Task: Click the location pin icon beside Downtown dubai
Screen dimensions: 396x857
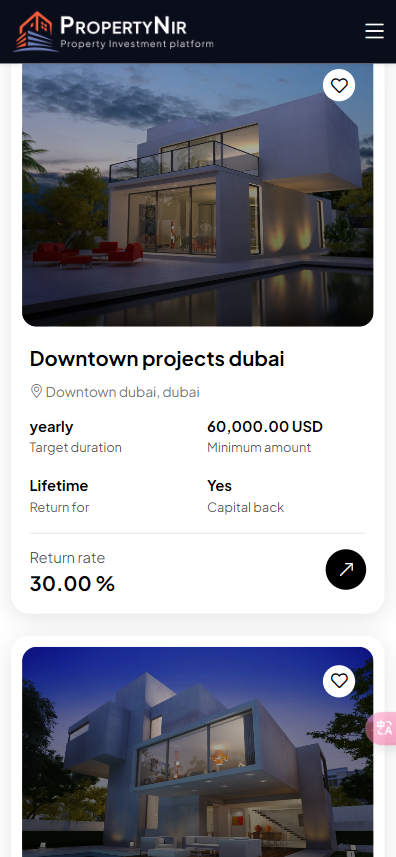Action: [x=36, y=391]
